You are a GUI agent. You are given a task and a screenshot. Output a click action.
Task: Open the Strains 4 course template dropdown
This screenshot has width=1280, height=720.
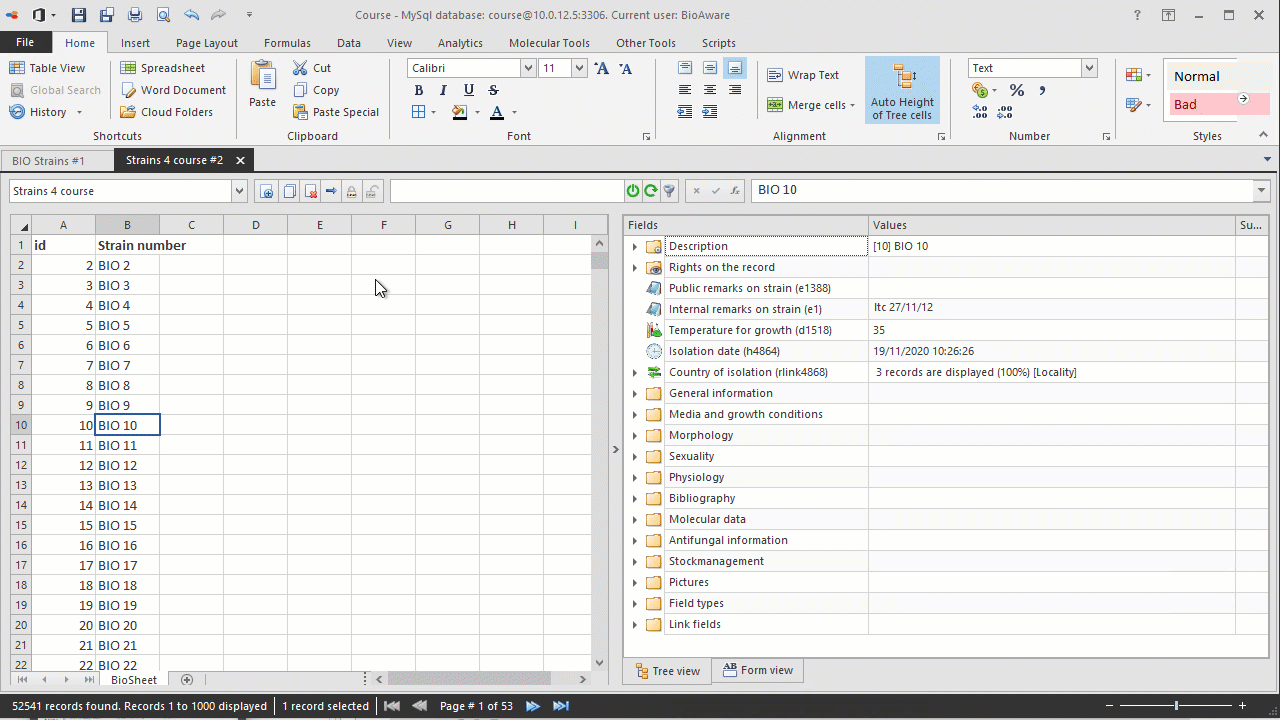click(x=238, y=191)
